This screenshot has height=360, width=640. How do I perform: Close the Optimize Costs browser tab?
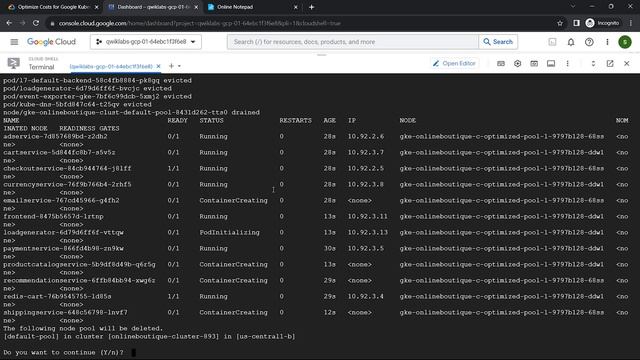tap(96, 7)
